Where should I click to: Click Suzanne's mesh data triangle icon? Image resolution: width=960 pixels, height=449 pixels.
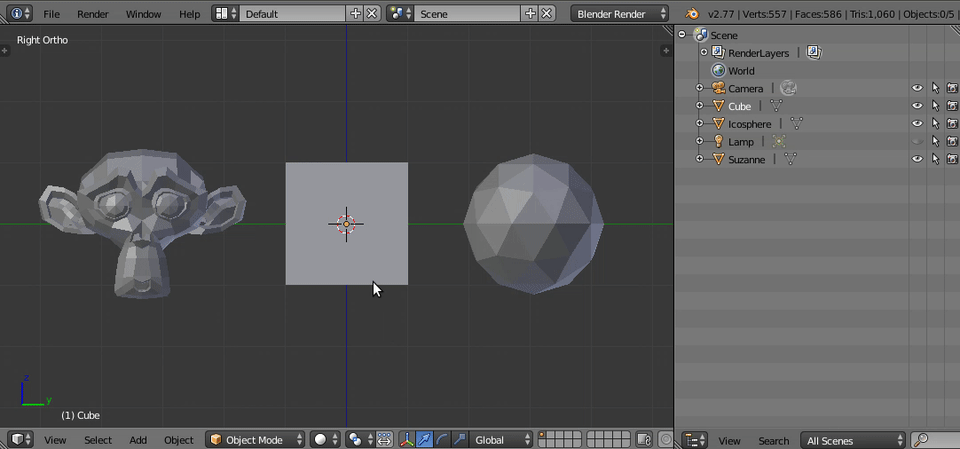pyautogui.click(x=790, y=160)
